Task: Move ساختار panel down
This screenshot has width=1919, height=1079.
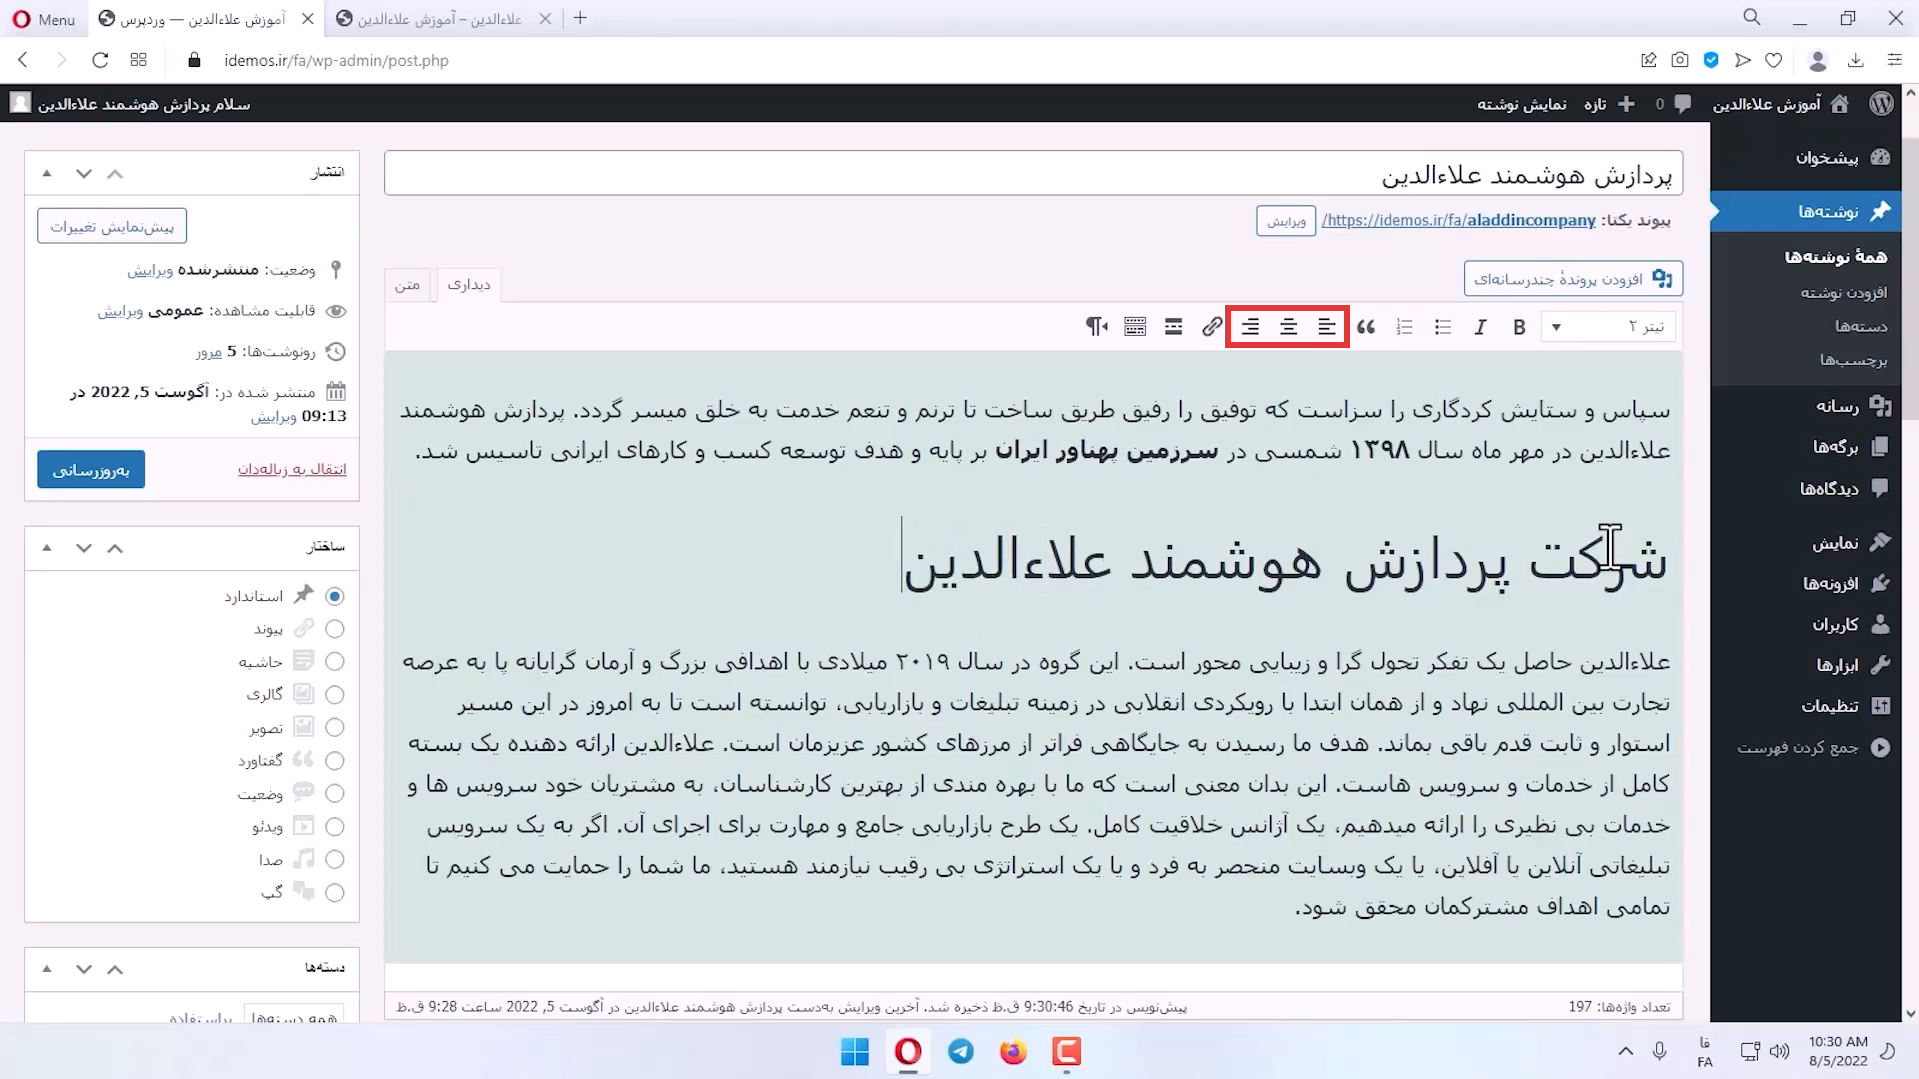Action: click(x=84, y=548)
